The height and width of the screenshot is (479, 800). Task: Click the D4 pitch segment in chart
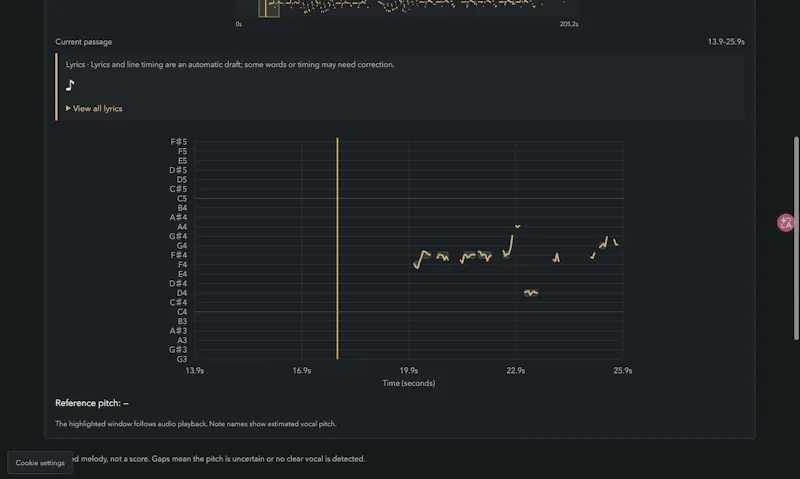click(x=531, y=293)
